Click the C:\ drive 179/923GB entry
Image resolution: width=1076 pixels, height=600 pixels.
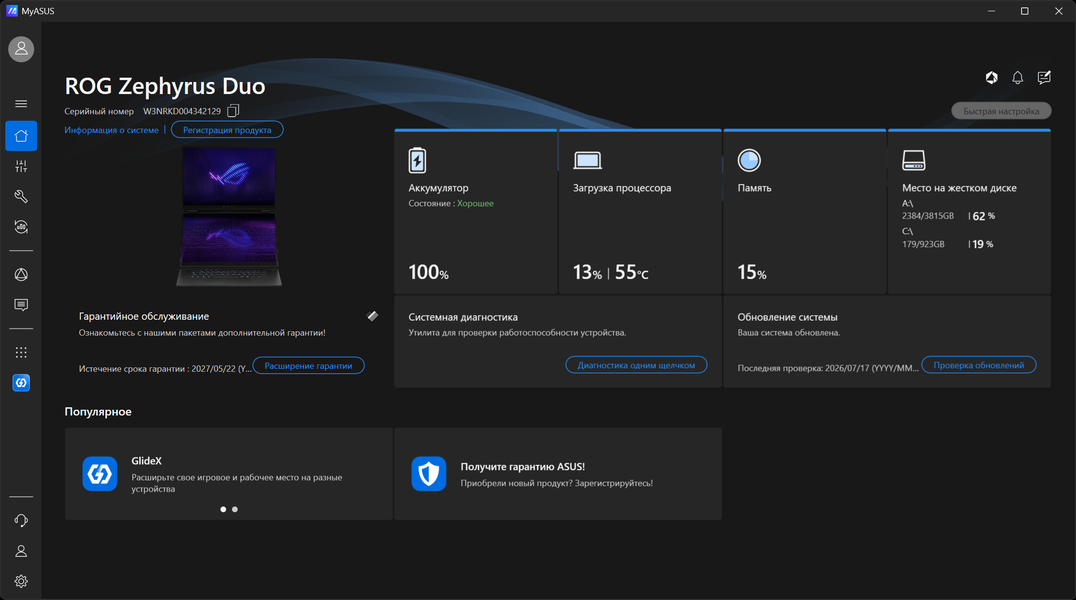923,244
